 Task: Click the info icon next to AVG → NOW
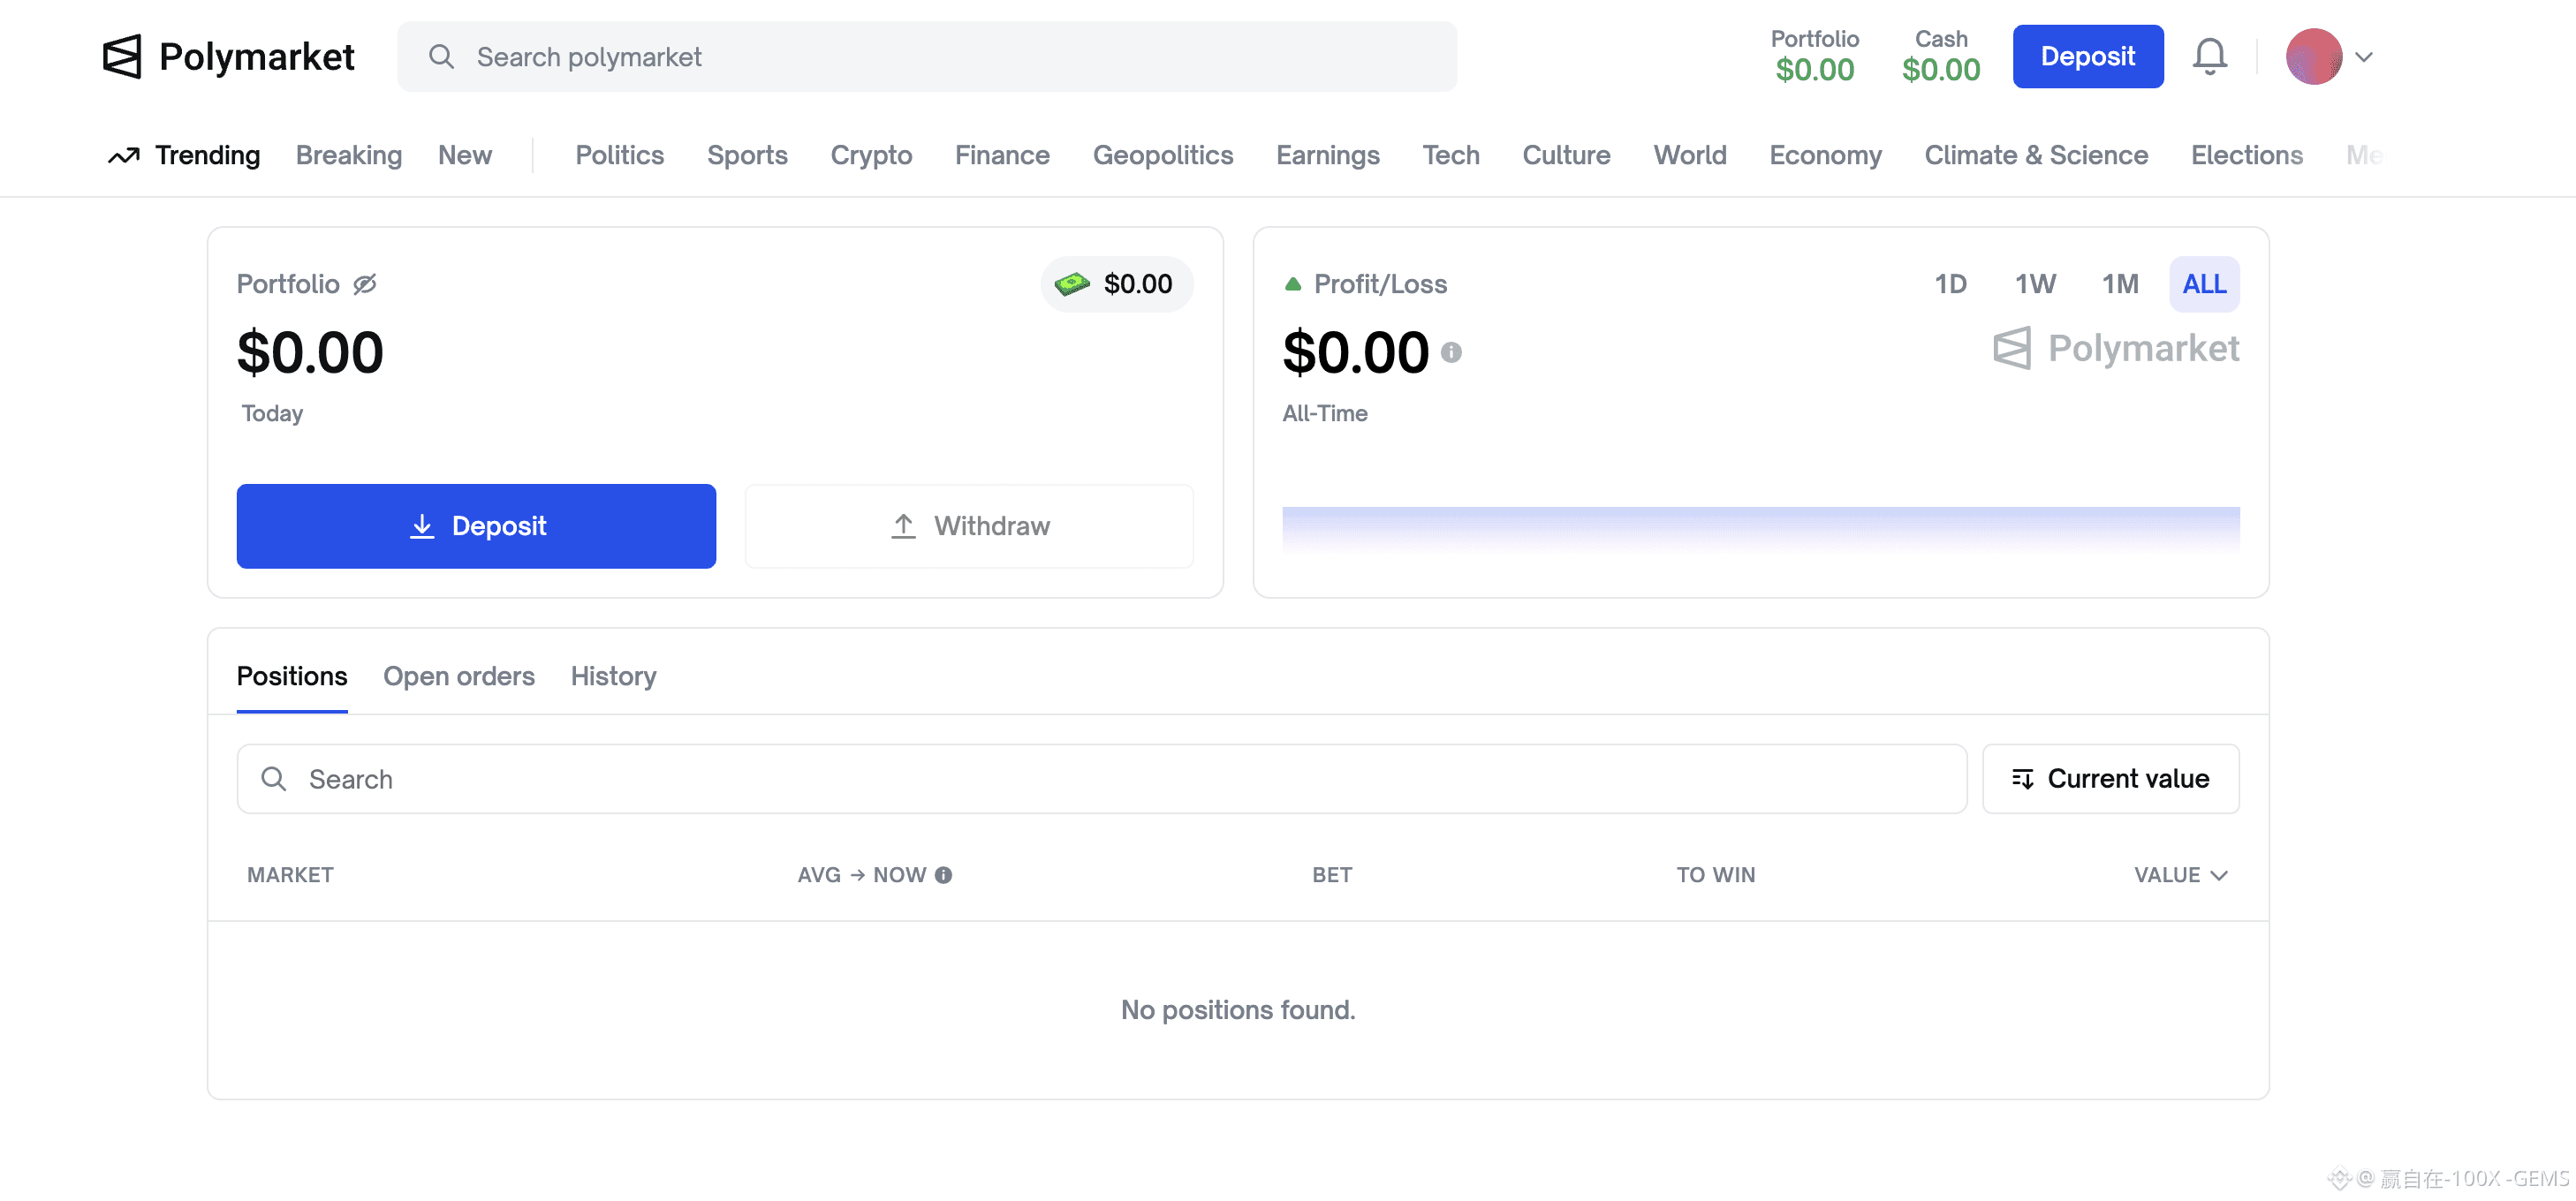tap(943, 875)
